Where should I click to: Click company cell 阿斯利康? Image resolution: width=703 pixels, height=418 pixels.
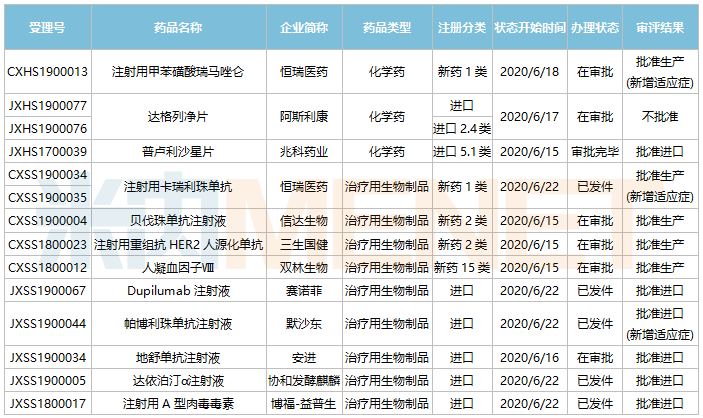[x=304, y=117]
